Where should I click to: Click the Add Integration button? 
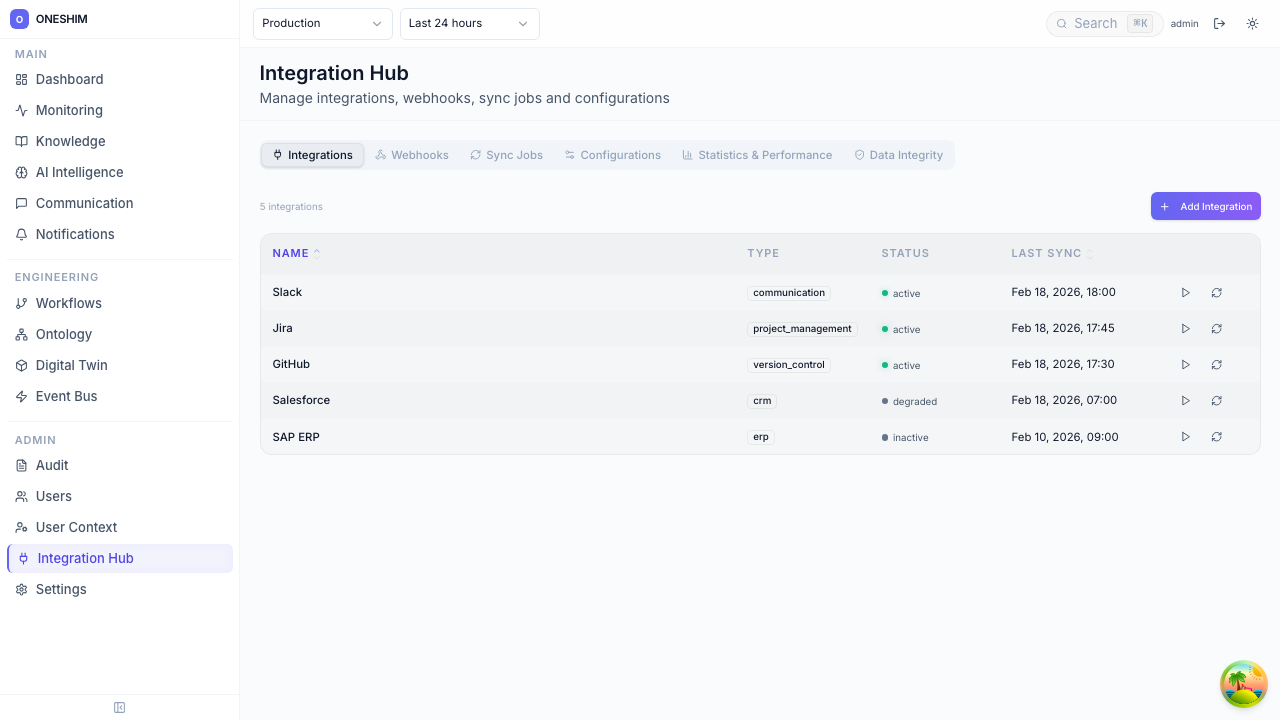[1206, 206]
